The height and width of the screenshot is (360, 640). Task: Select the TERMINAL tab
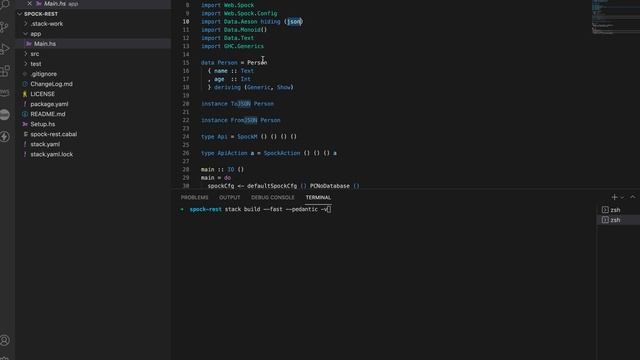(318, 198)
